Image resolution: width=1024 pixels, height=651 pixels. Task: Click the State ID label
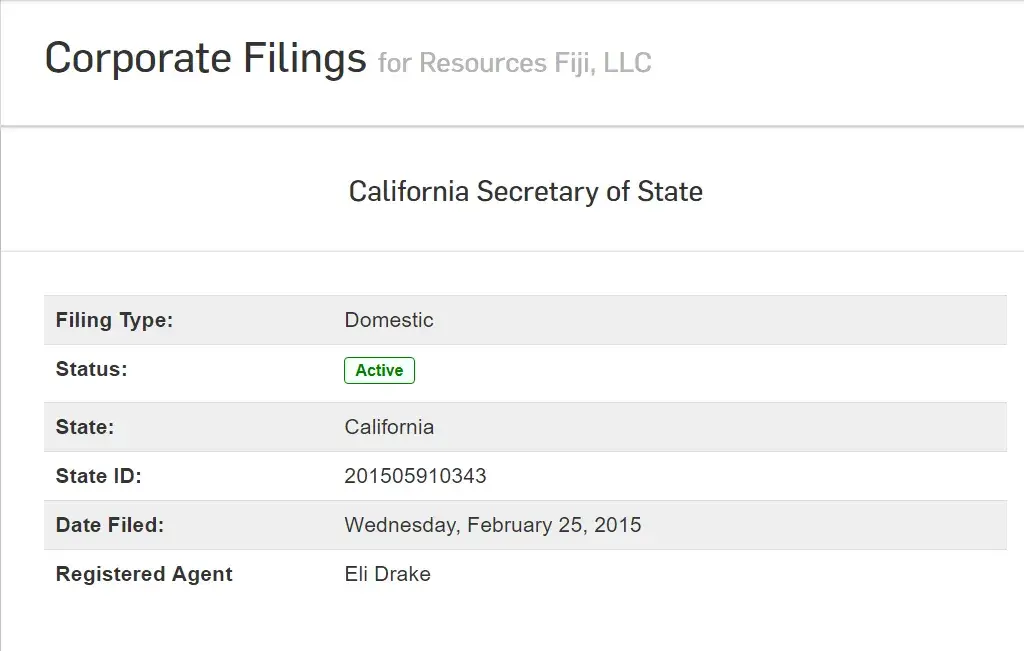click(x=99, y=476)
